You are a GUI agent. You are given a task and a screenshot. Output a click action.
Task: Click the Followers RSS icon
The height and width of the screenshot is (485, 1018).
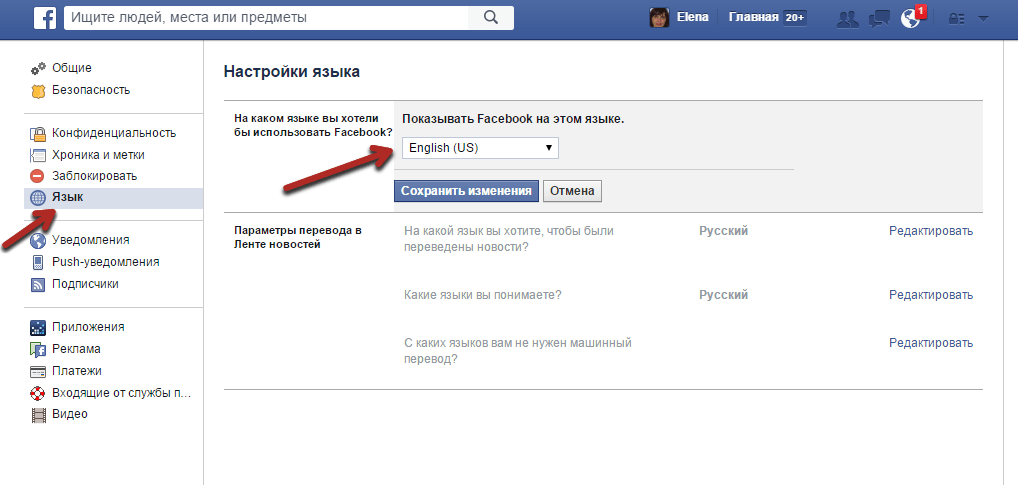(x=38, y=284)
